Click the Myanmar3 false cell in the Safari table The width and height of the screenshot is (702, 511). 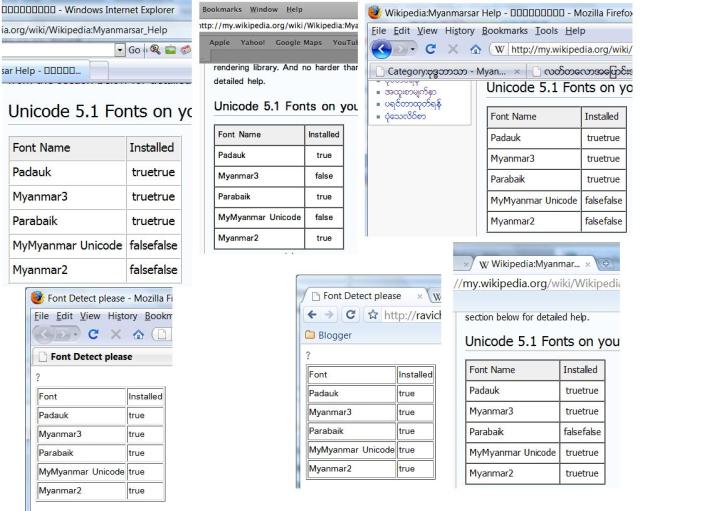(x=324, y=176)
